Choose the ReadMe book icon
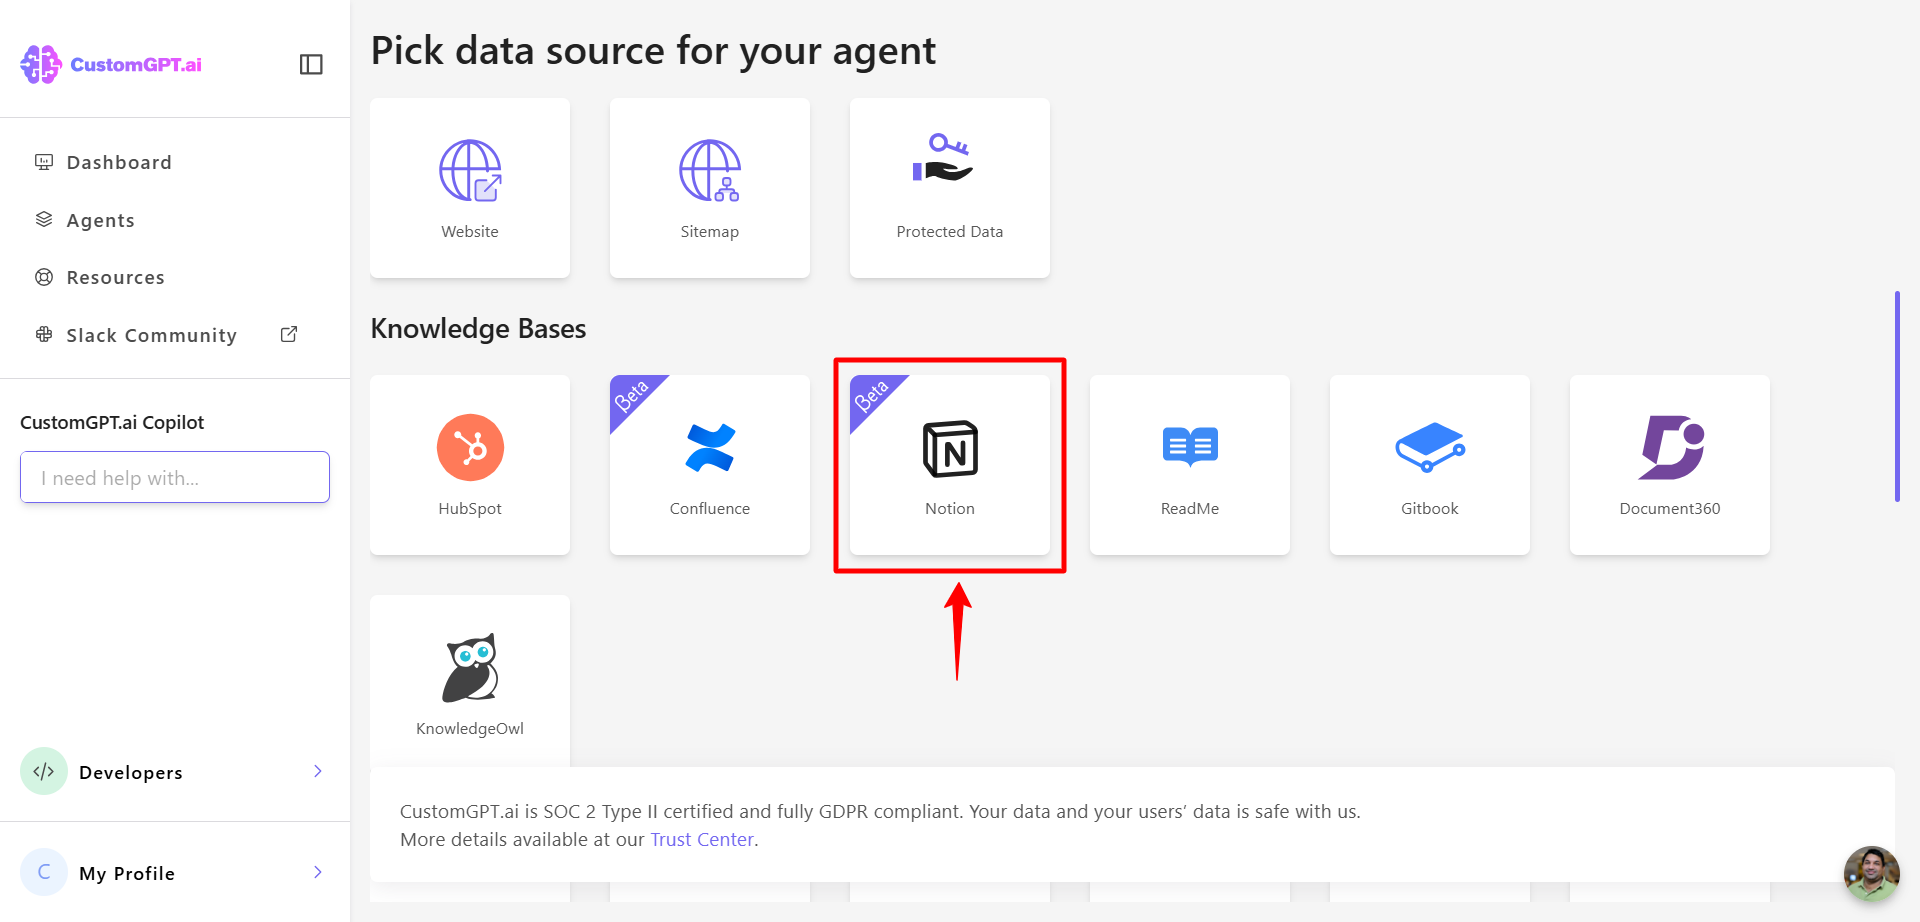 1190,447
